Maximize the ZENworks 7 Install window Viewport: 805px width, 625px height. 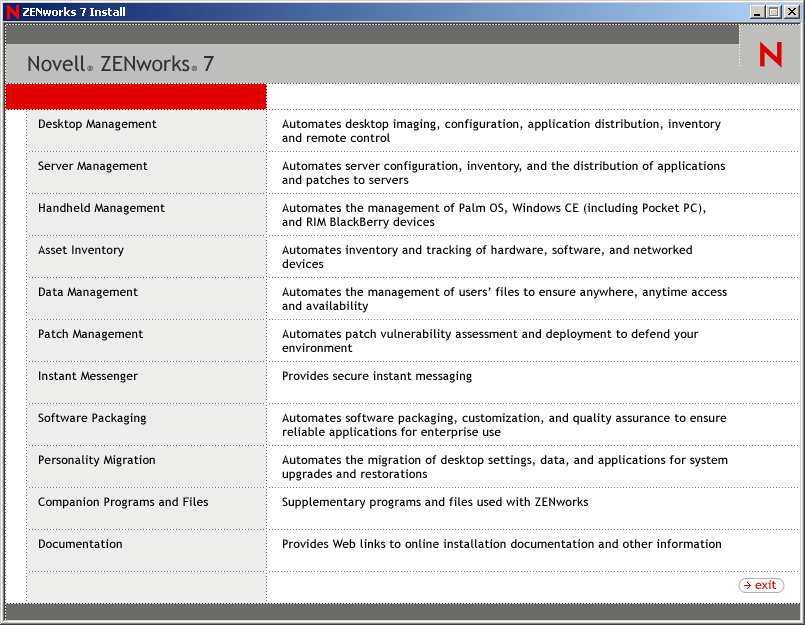[777, 11]
